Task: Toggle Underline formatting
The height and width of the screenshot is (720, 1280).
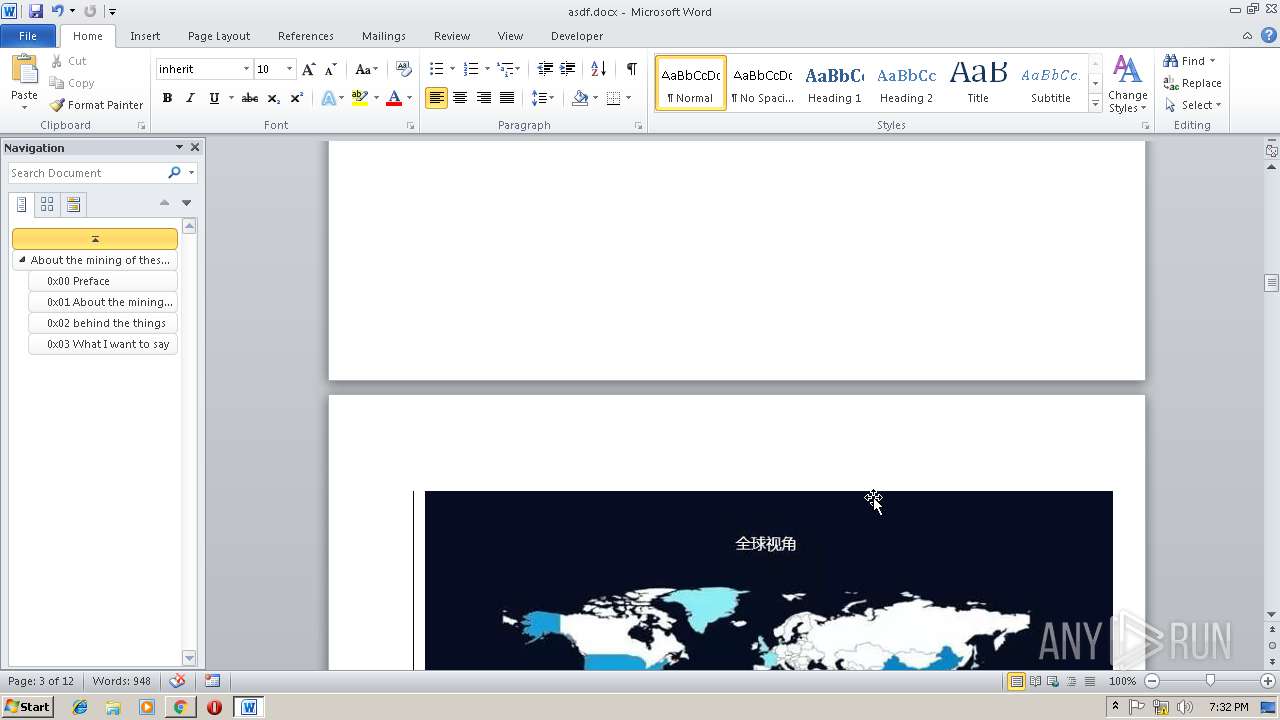Action: (x=213, y=98)
